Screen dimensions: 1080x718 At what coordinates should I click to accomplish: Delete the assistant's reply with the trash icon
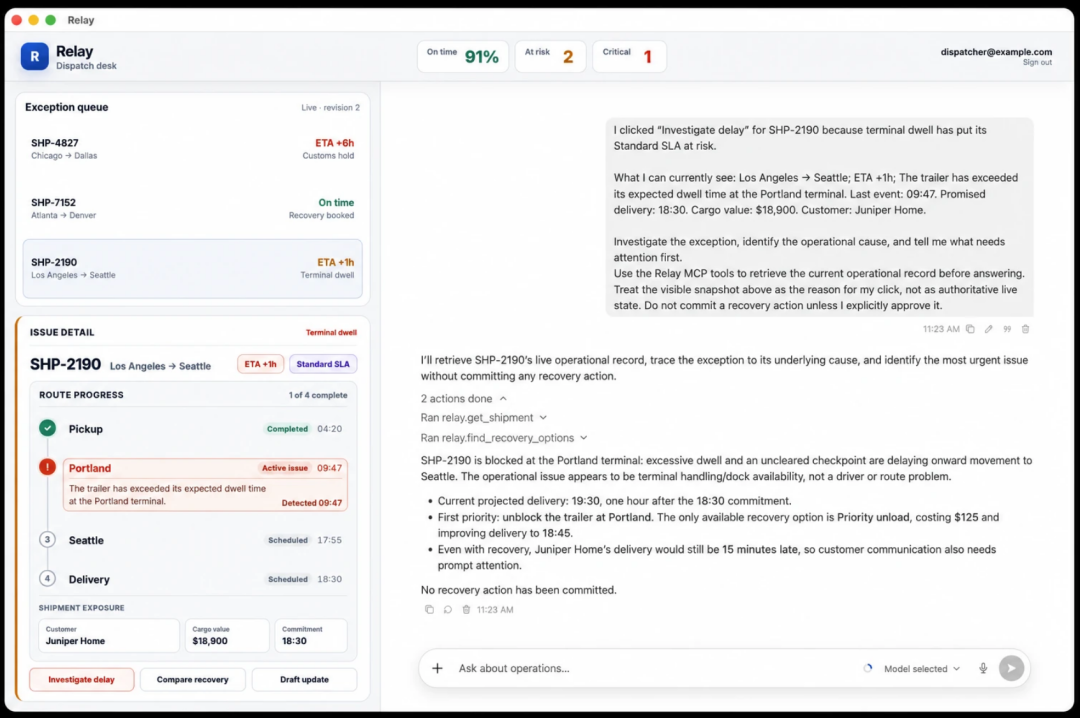[x=466, y=610]
